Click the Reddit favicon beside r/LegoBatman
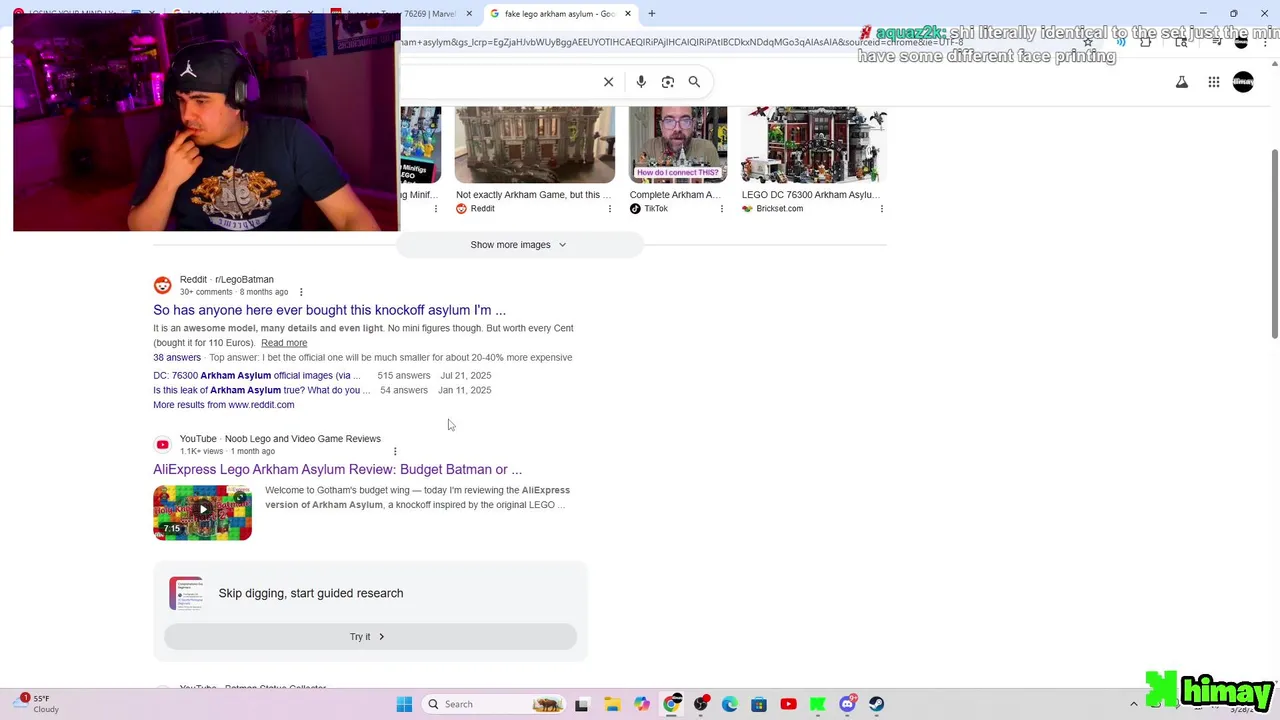This screenshot has height=720, width=1280. click(x=162, y=285)
